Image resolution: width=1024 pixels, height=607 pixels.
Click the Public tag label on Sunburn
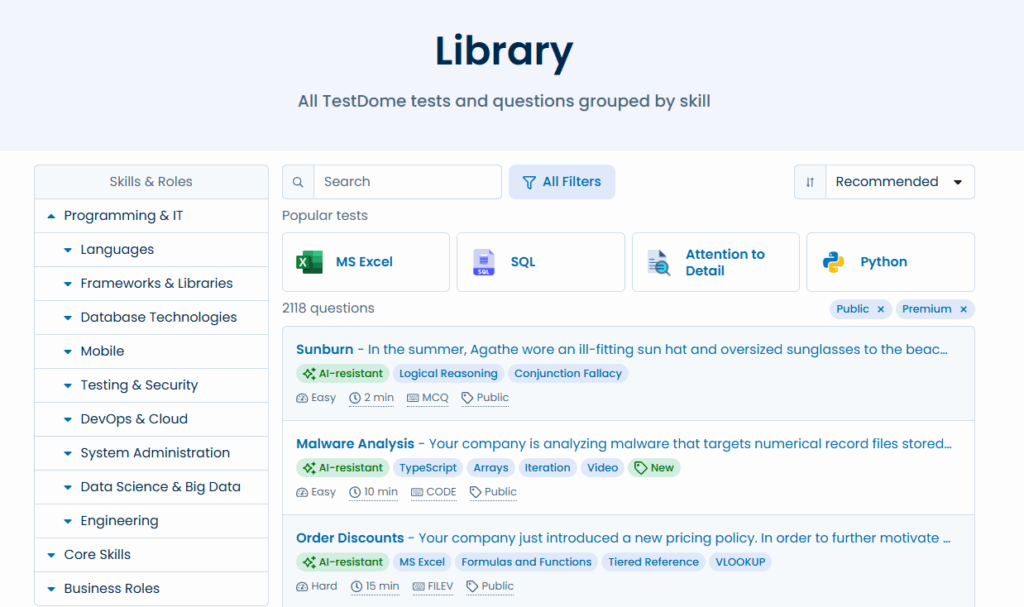485,398
